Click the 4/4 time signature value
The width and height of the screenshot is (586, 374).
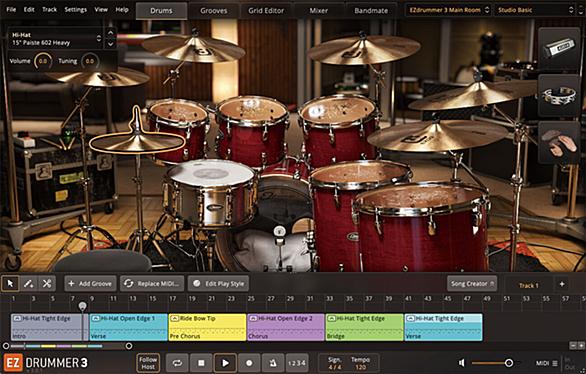pyautogui.click(x=334, y=367)
